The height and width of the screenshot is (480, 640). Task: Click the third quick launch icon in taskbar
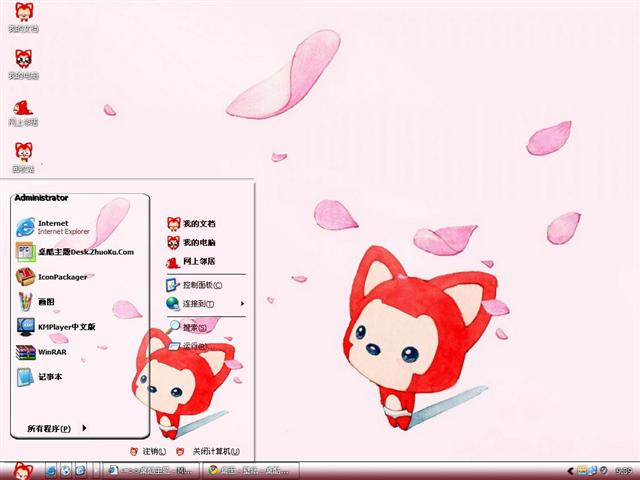(x=80, y=471)
